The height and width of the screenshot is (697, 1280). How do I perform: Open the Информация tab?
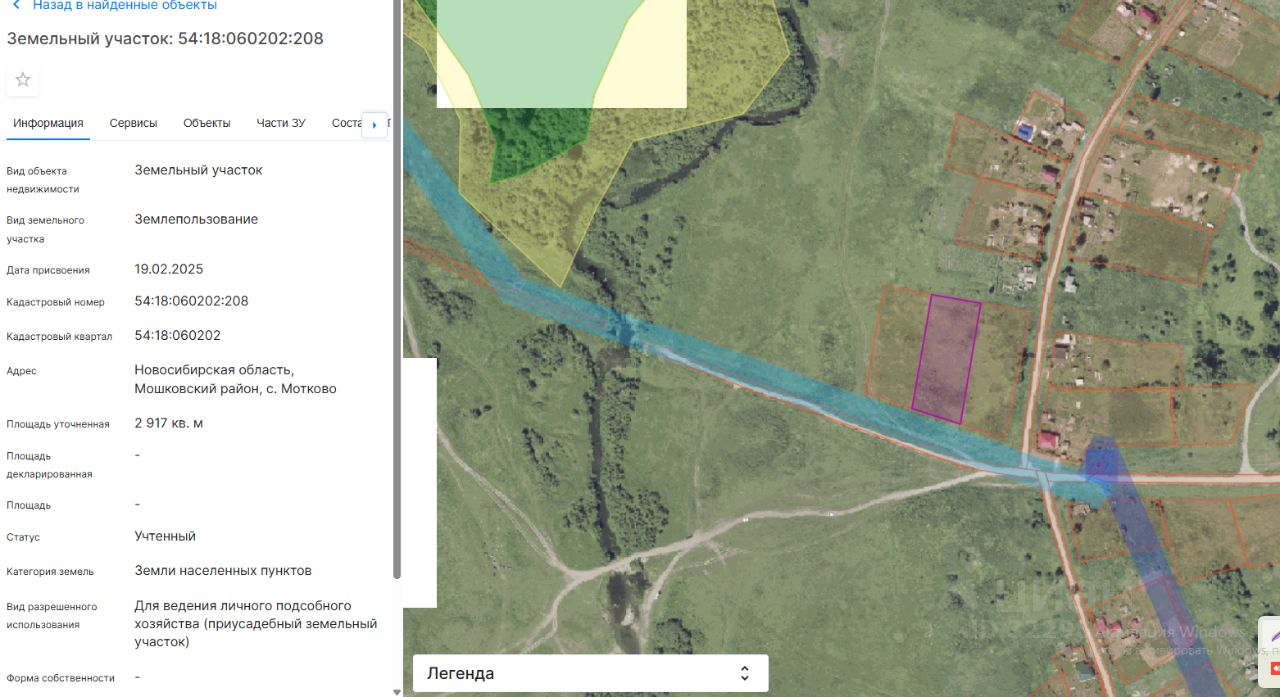pyautogui.click(x=48, y=123)
